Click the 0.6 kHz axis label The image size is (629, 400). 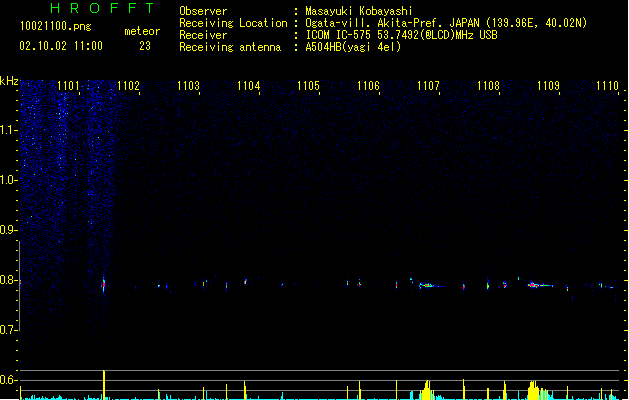(x=9, y=380)
